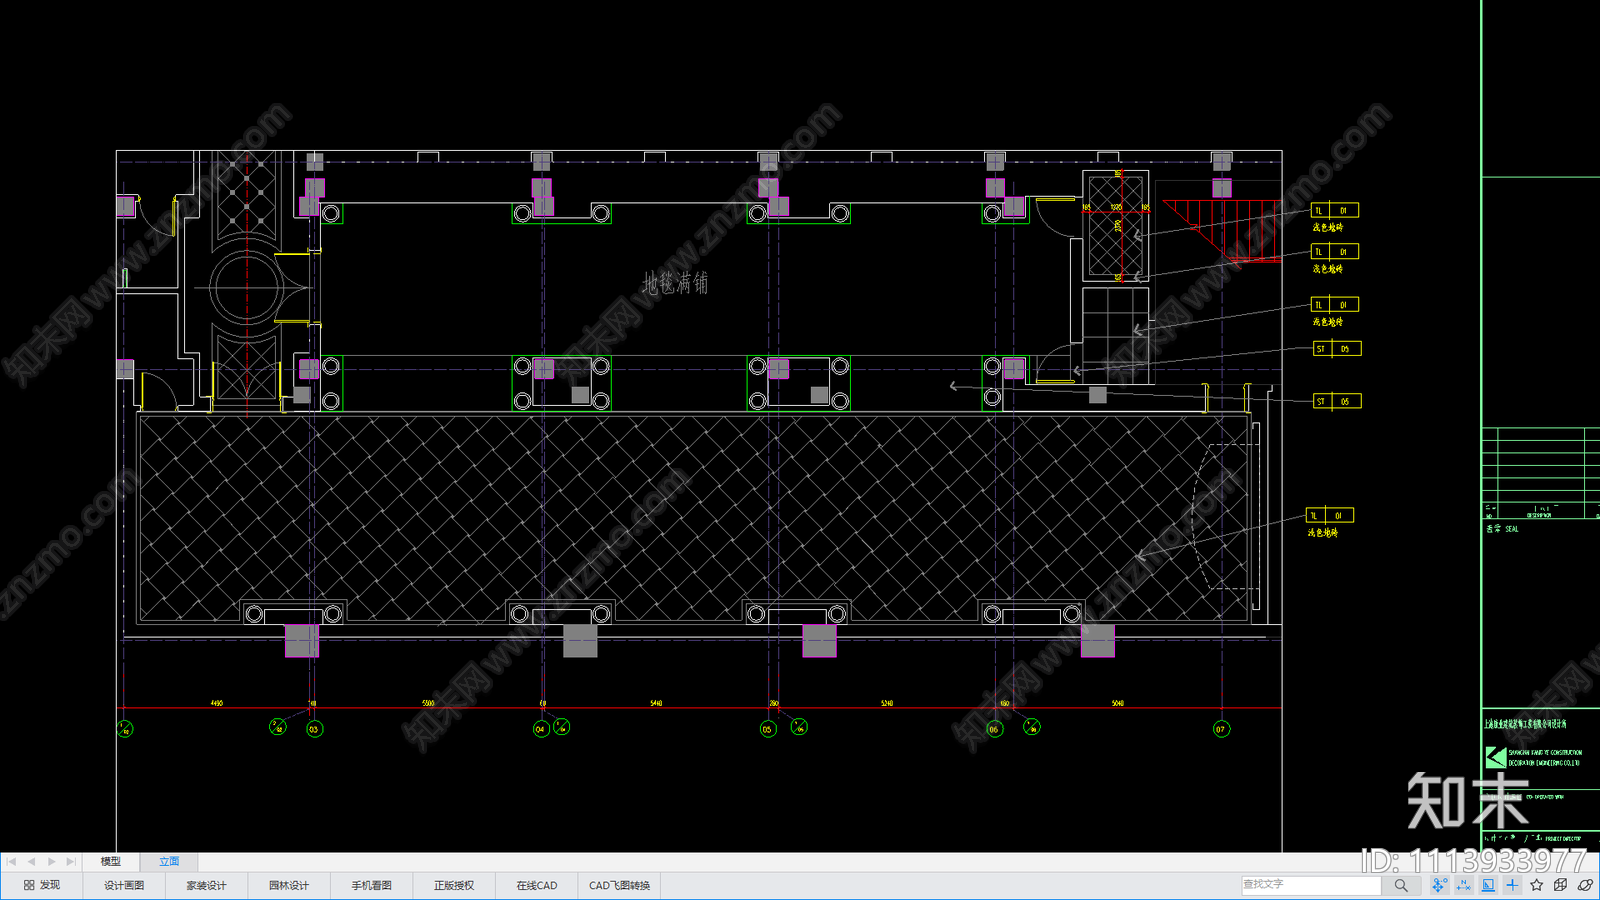Click grid axis bubble 06

point(994,729)
